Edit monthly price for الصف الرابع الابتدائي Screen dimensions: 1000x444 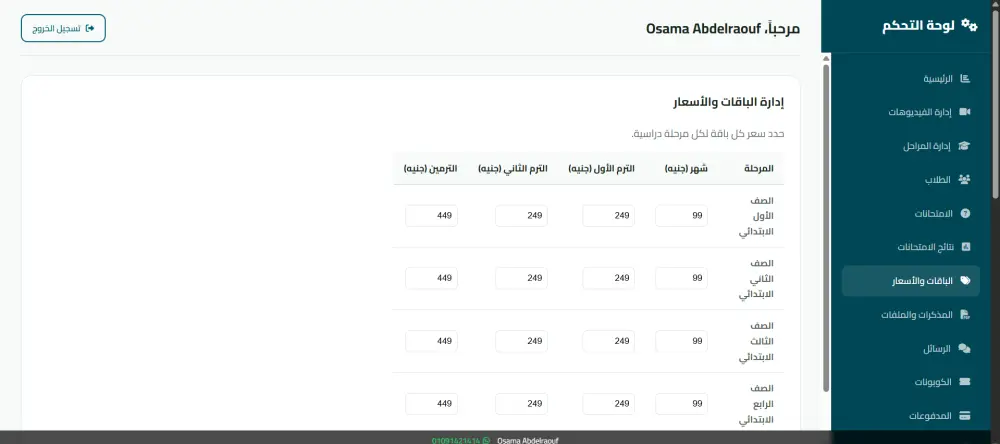click(x=681, y=404)
